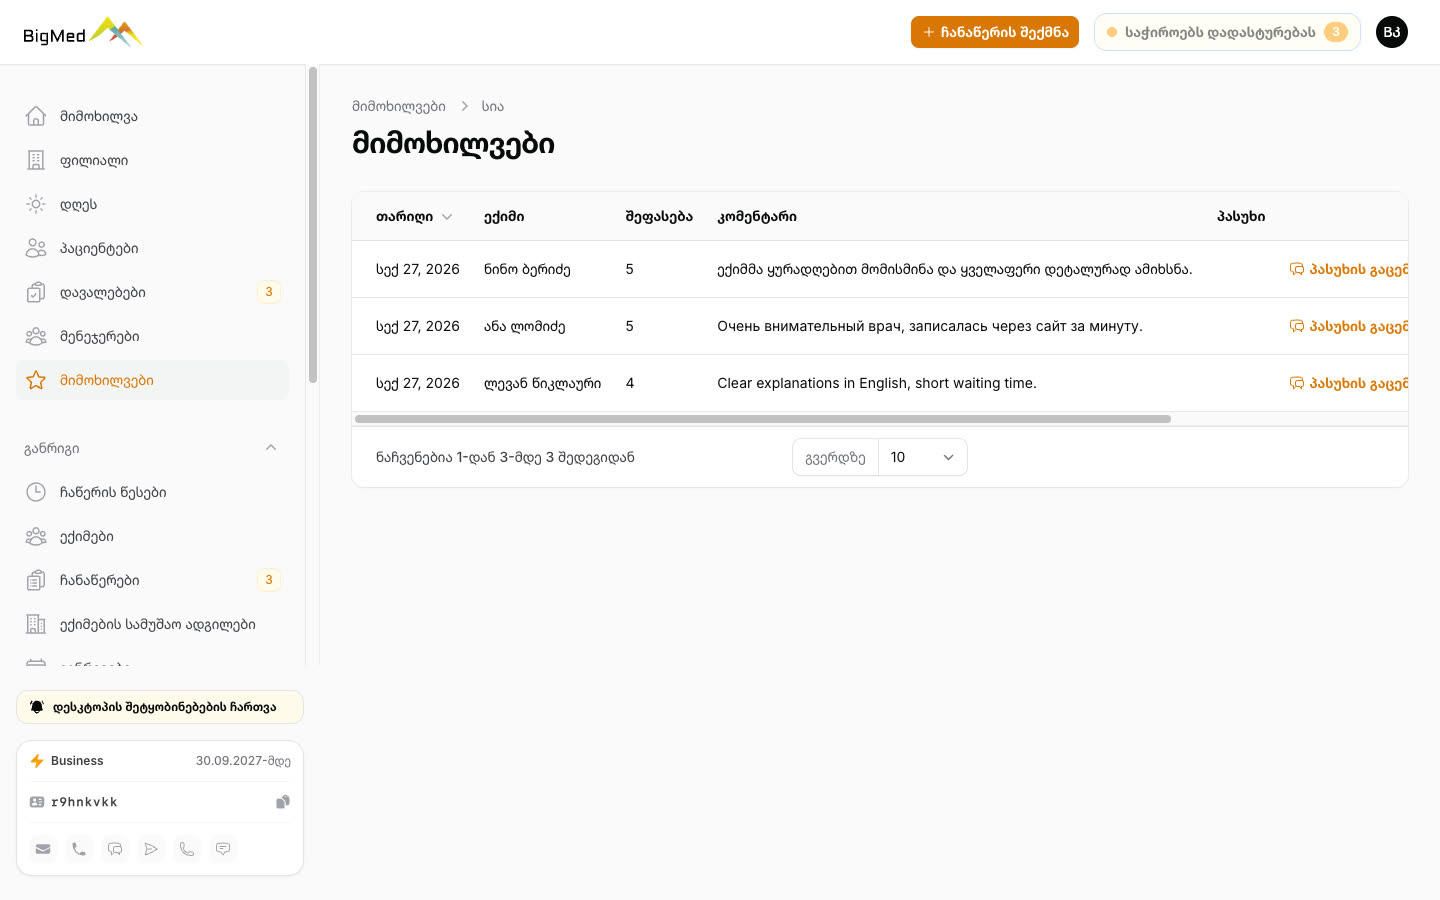
Task: Enable desktop notifications via the yellow banner
Action: pos(160,707)
